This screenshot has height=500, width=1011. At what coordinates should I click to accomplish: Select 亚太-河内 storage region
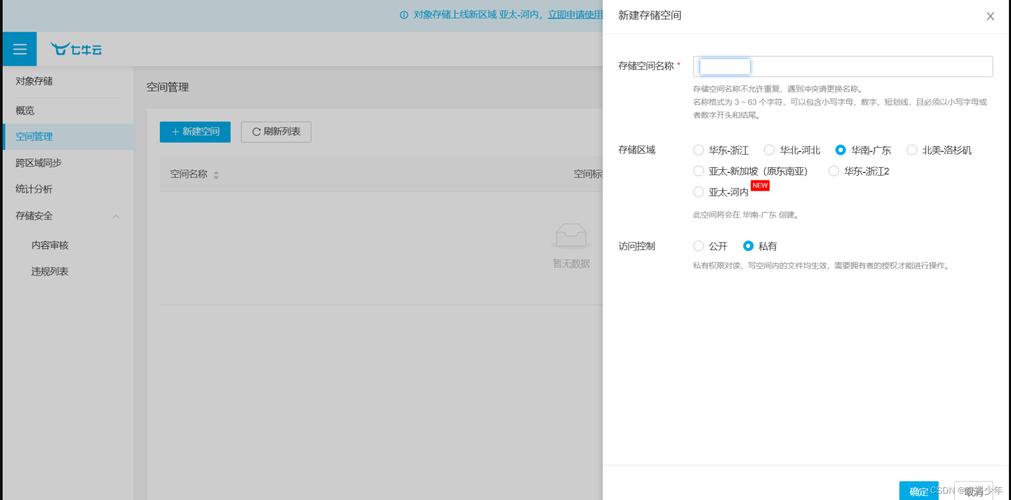pyautogui.click(x=698, y=192)
